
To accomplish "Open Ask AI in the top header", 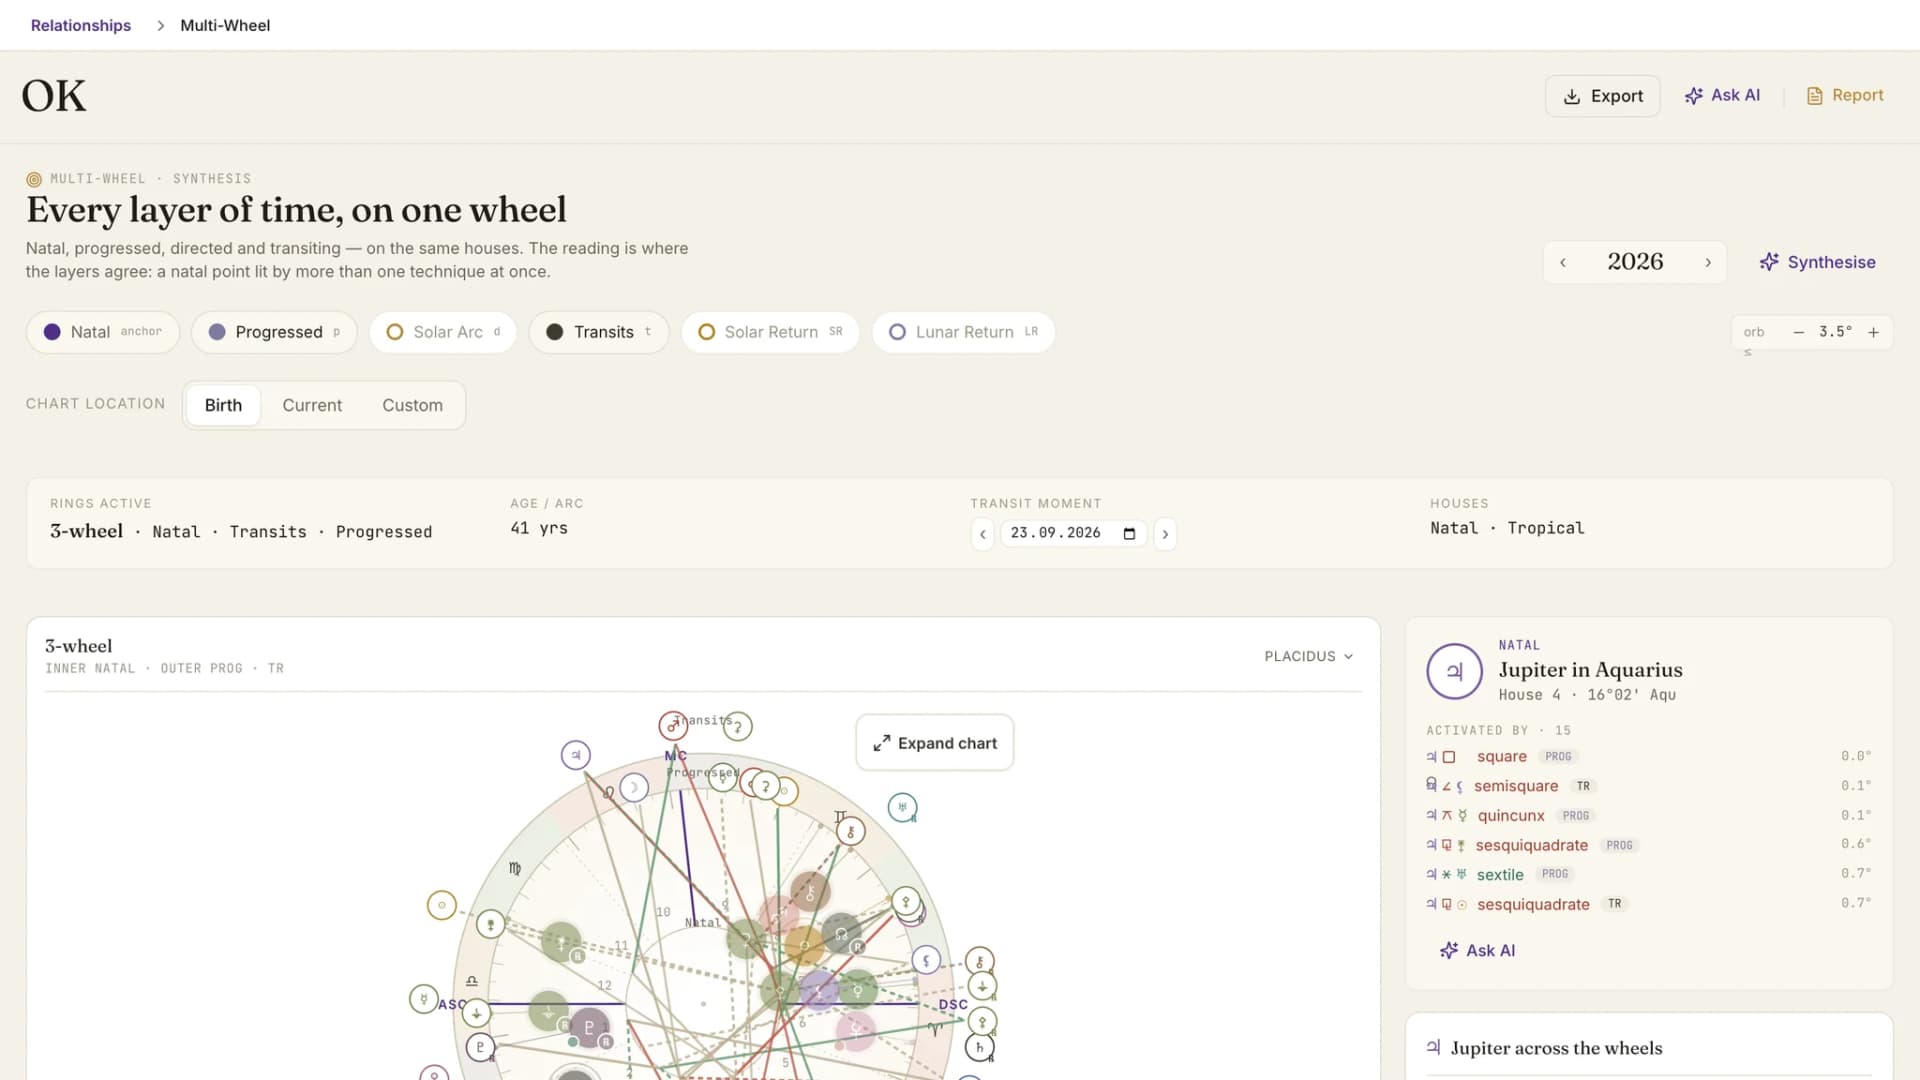I will 1722,95.
